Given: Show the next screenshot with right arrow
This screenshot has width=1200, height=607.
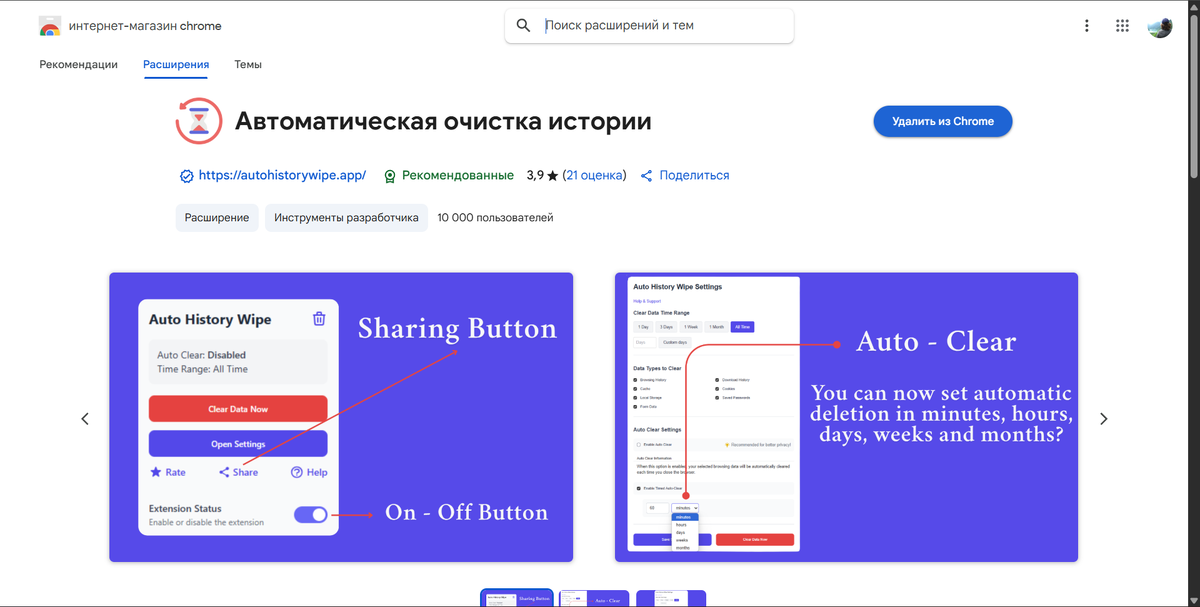Looking at the screenshot, I should [x=1104, y=419].
